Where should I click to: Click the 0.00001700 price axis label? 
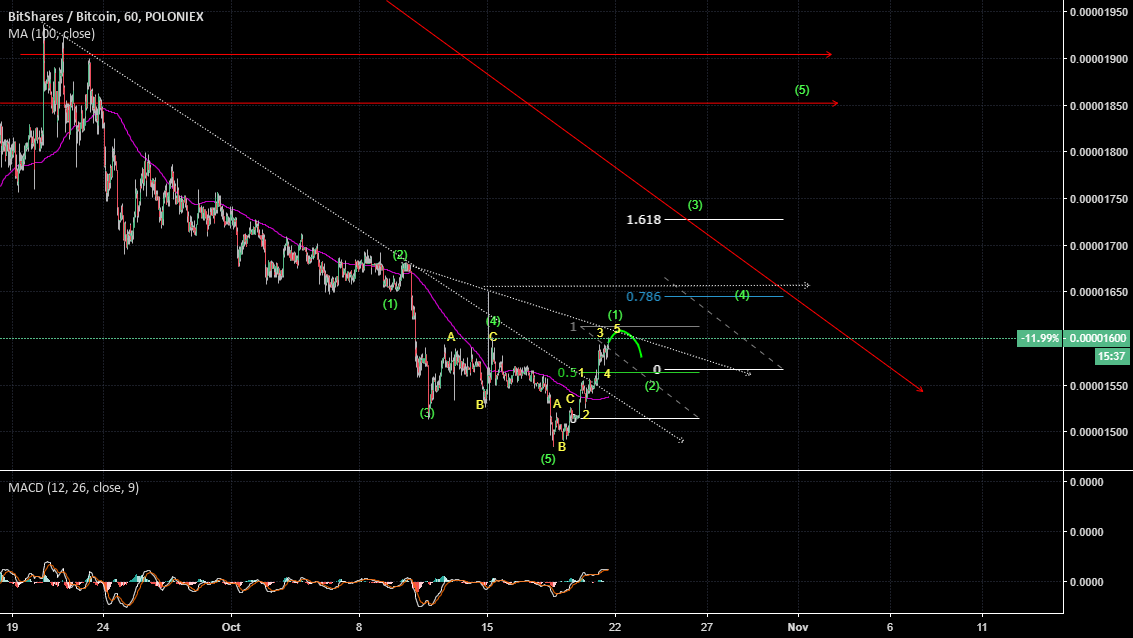(1098, 246)
